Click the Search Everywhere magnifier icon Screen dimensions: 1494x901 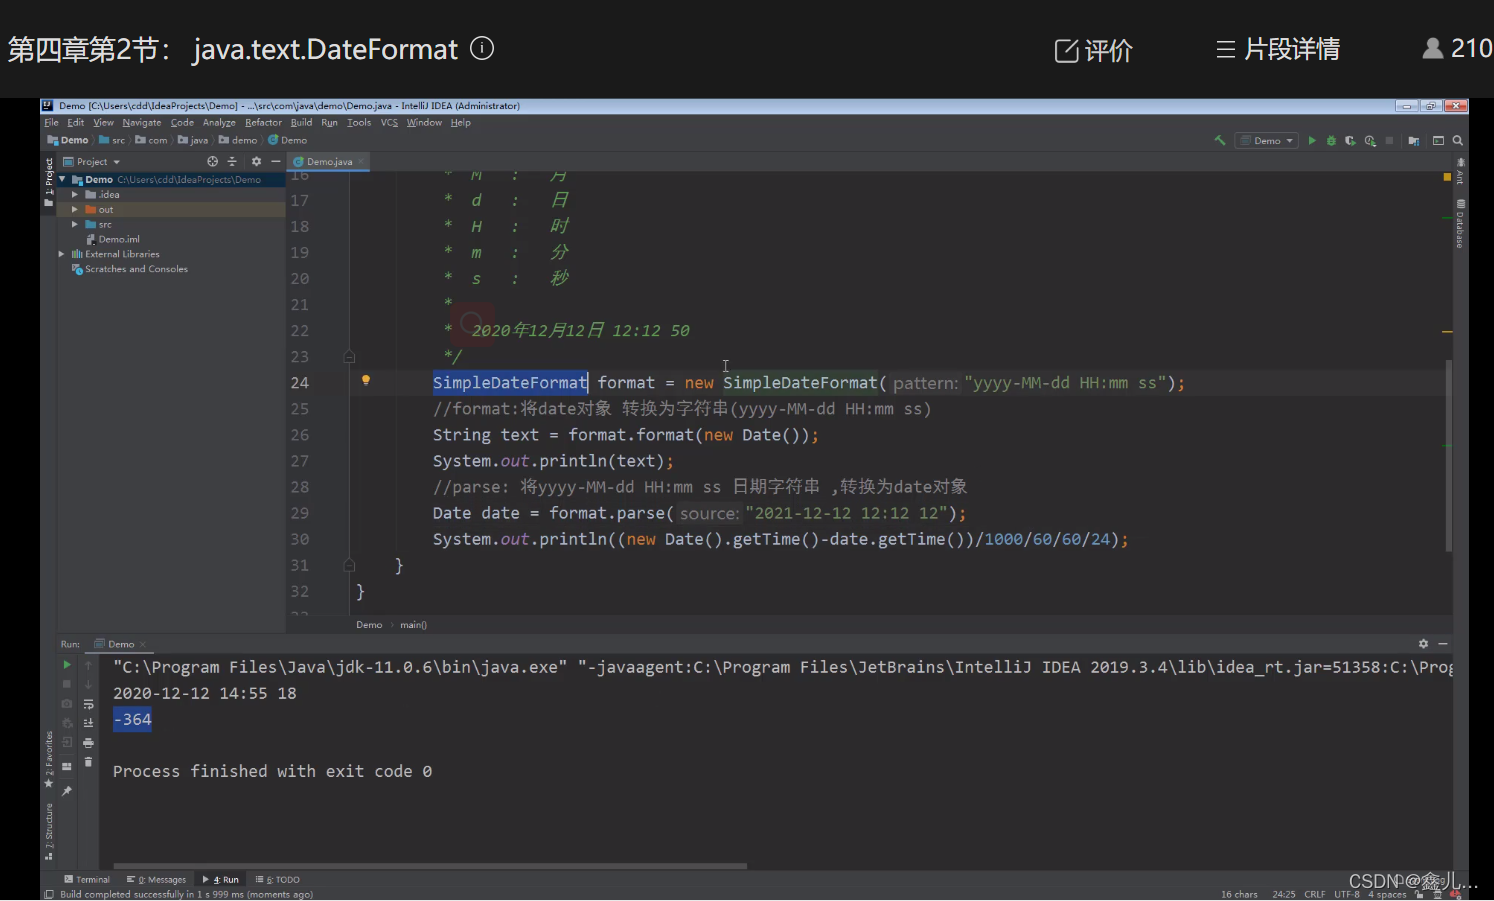point(1458,141)
